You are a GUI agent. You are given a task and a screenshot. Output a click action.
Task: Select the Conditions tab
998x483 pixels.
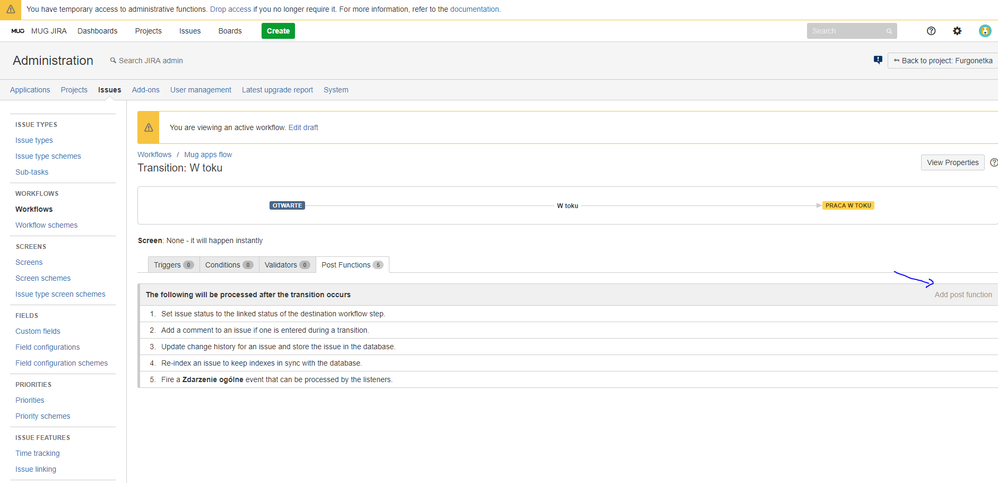tap(229, 265)
